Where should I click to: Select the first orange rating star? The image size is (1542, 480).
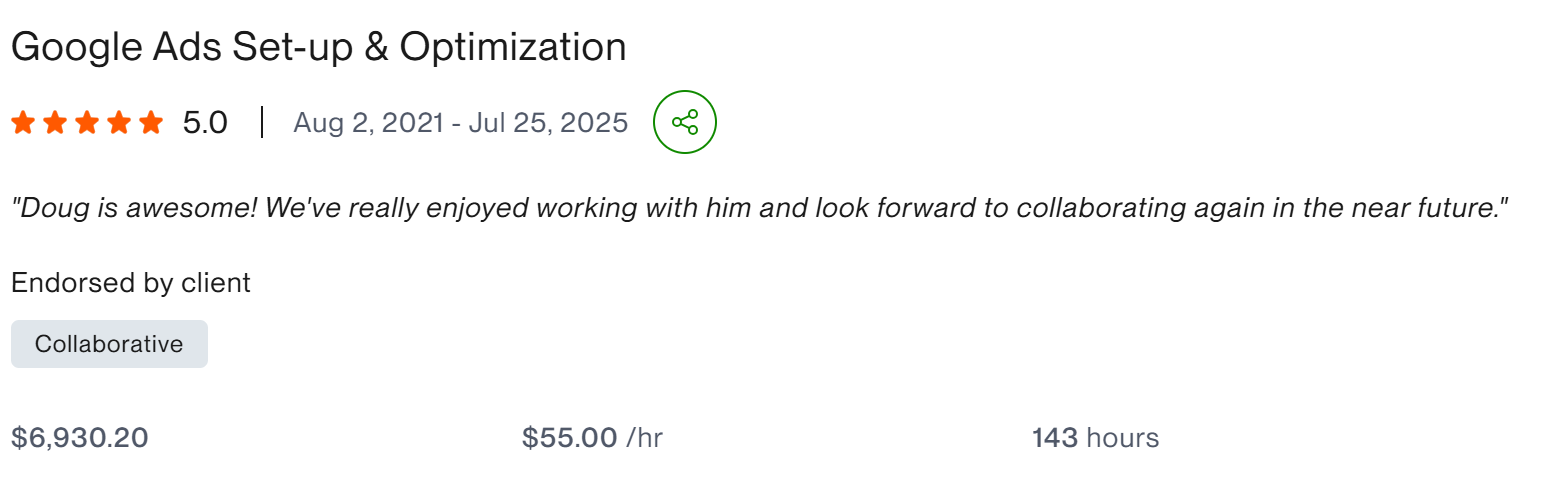click(x=23, y=123)
